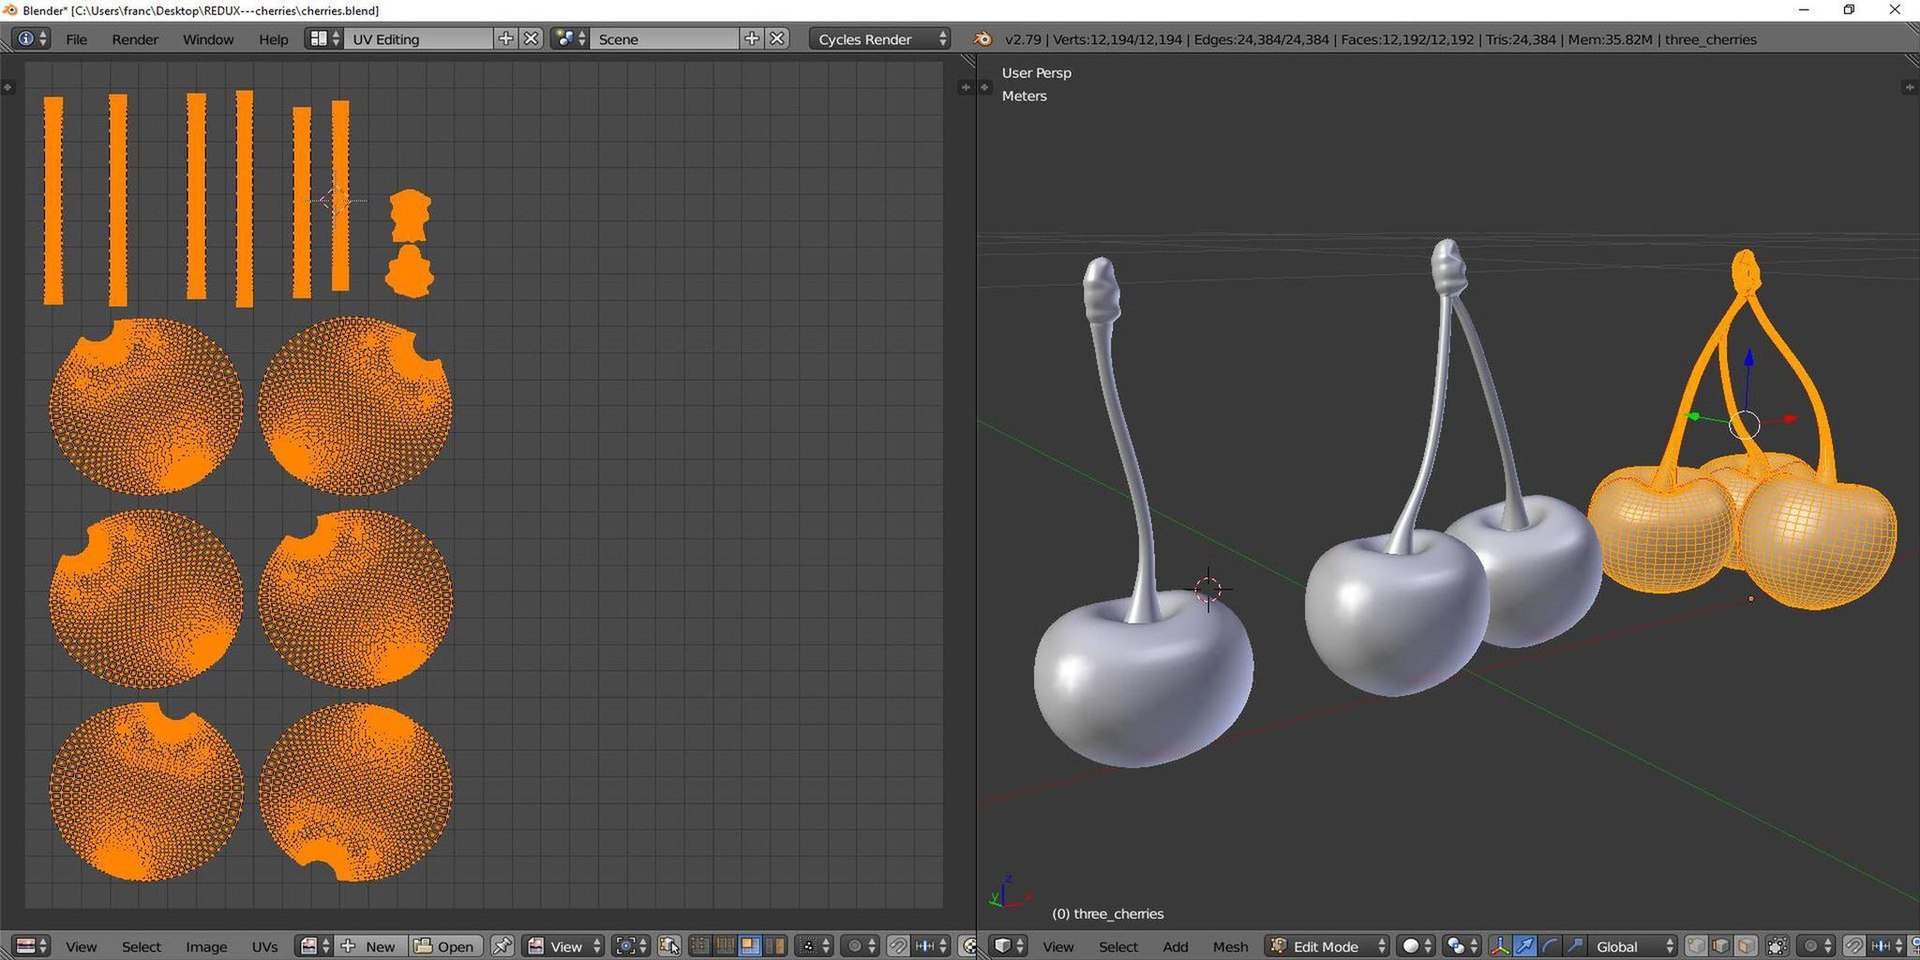Open the Mesh menu

(1230, 946)
